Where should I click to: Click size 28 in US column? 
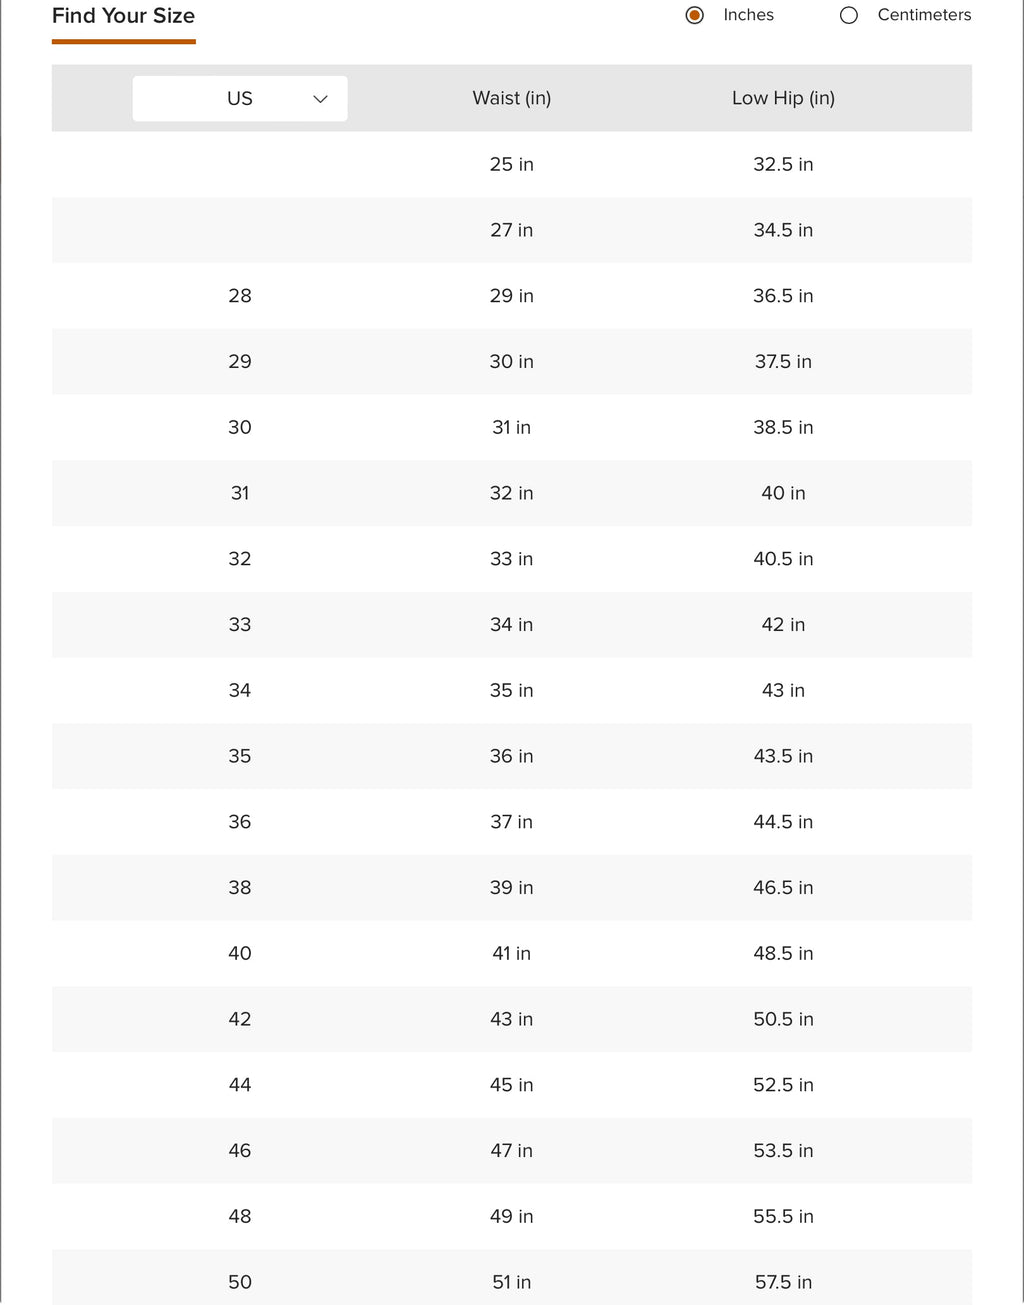[240, 296]
